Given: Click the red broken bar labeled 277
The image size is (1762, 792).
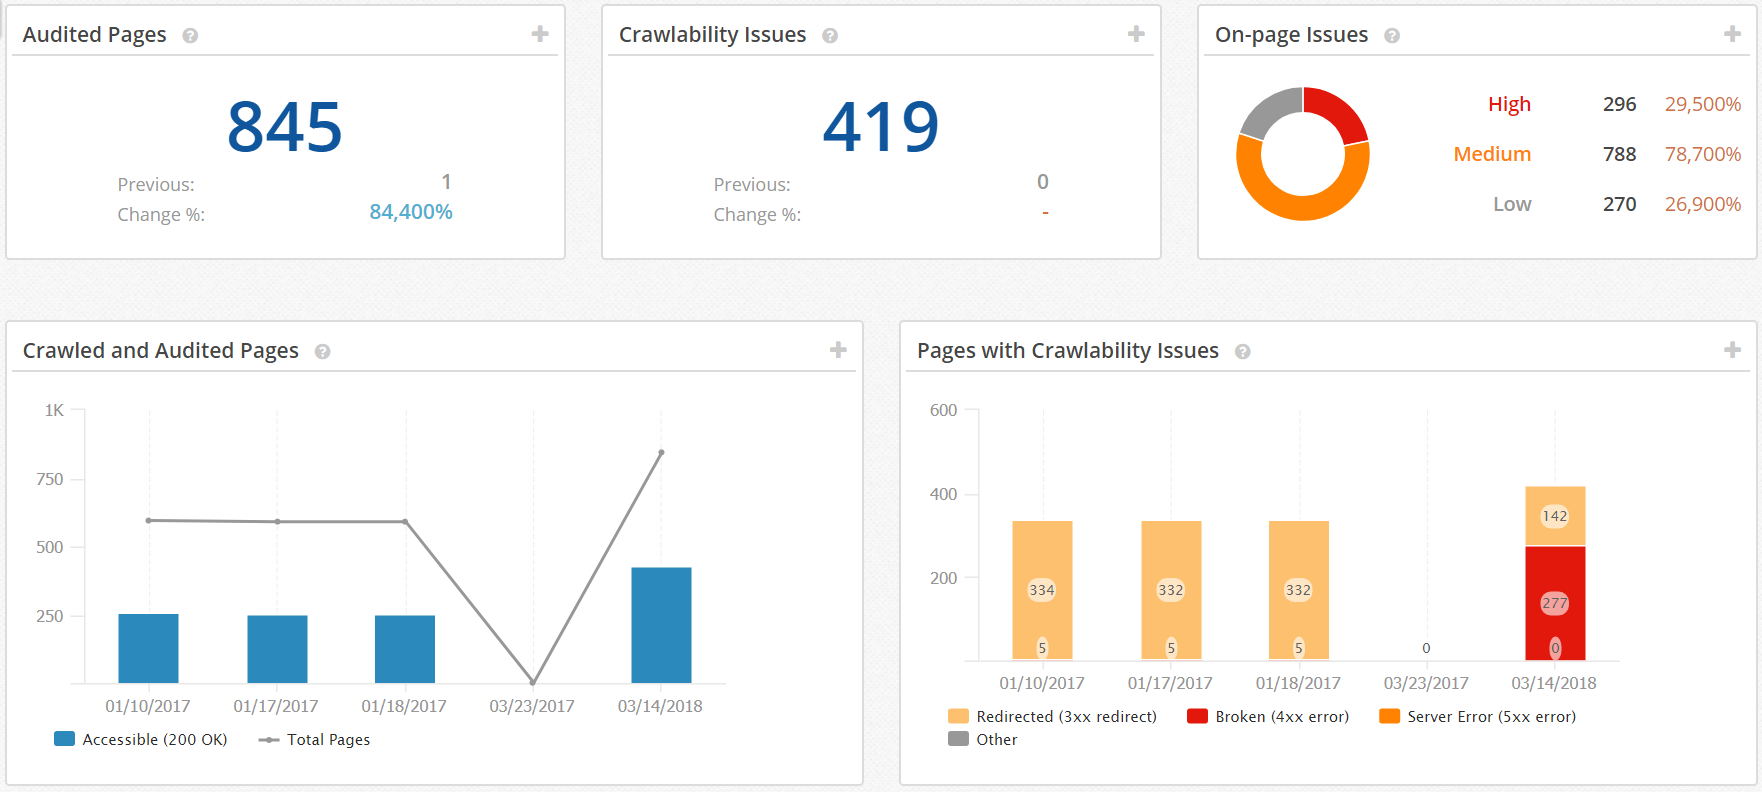Looking at the screenshot, I should [x=1555, y=603].
